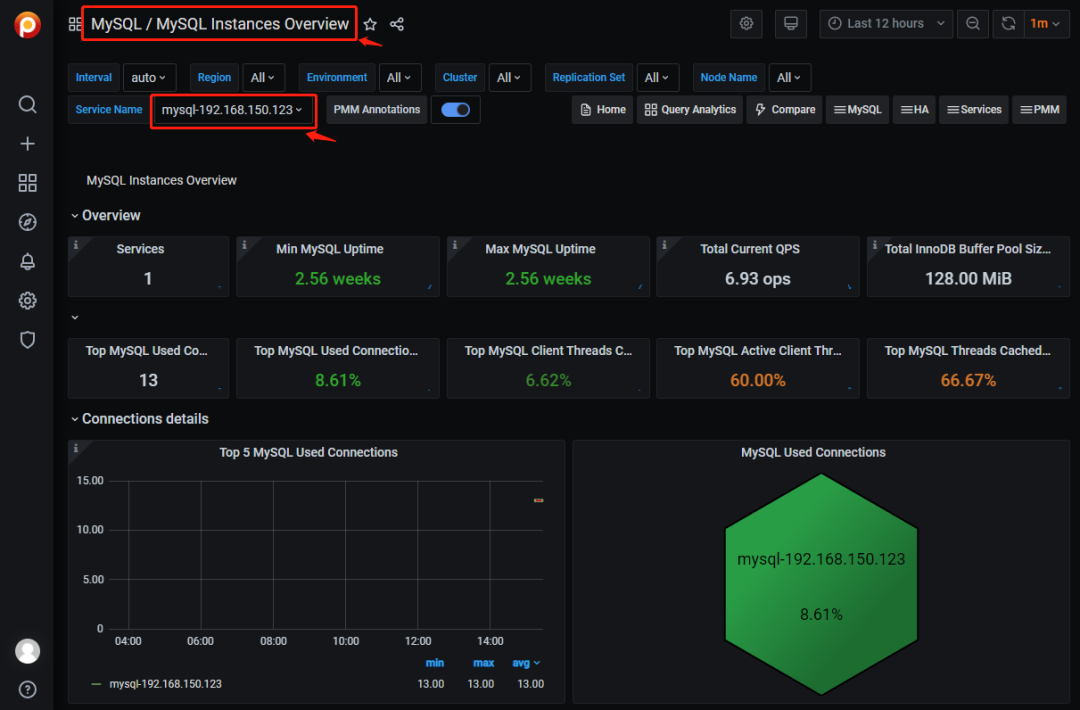Open the Node Name All dropdown
Screen dimensions: 1080x710
click(789, 78)
